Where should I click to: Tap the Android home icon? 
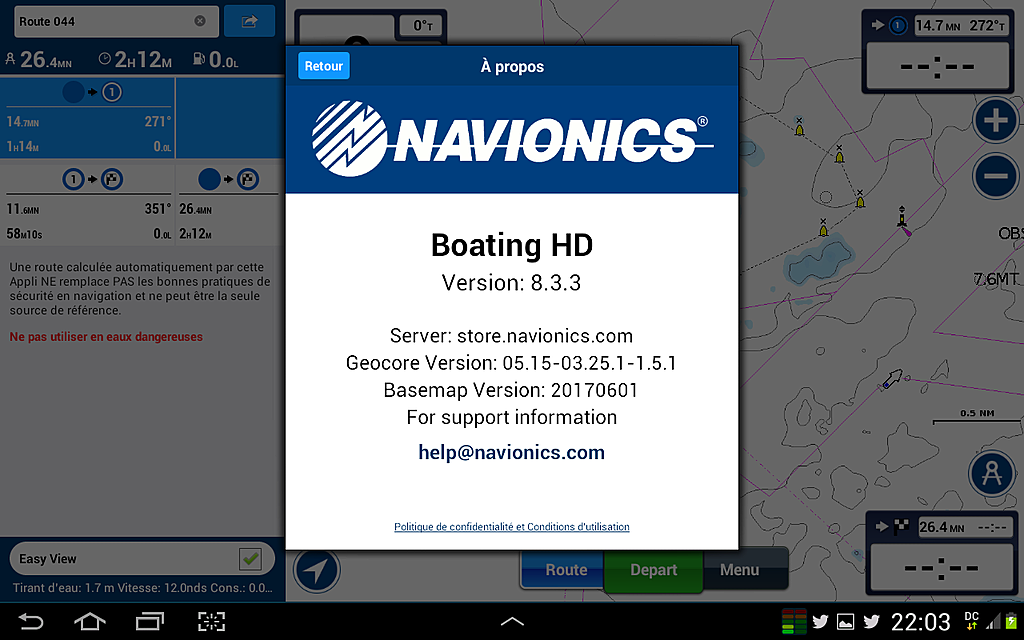coord(89,621)
